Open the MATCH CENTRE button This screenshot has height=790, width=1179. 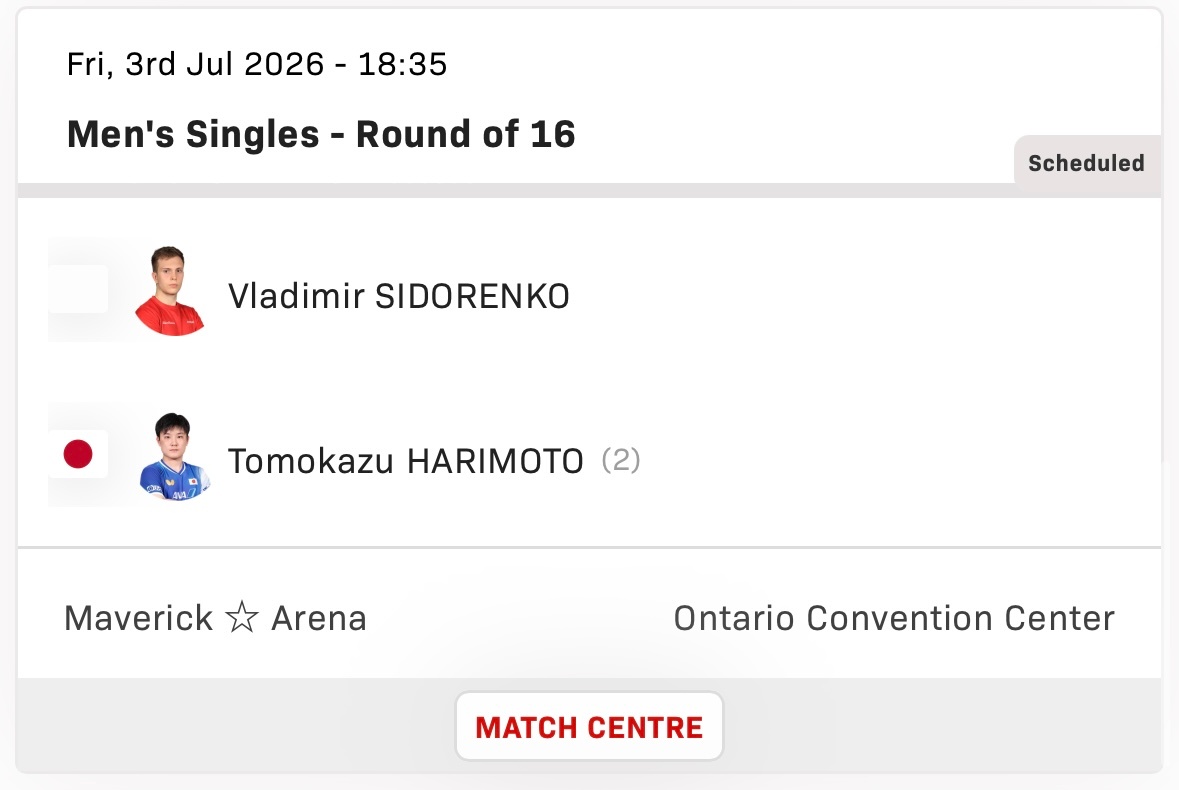[589, 726]
